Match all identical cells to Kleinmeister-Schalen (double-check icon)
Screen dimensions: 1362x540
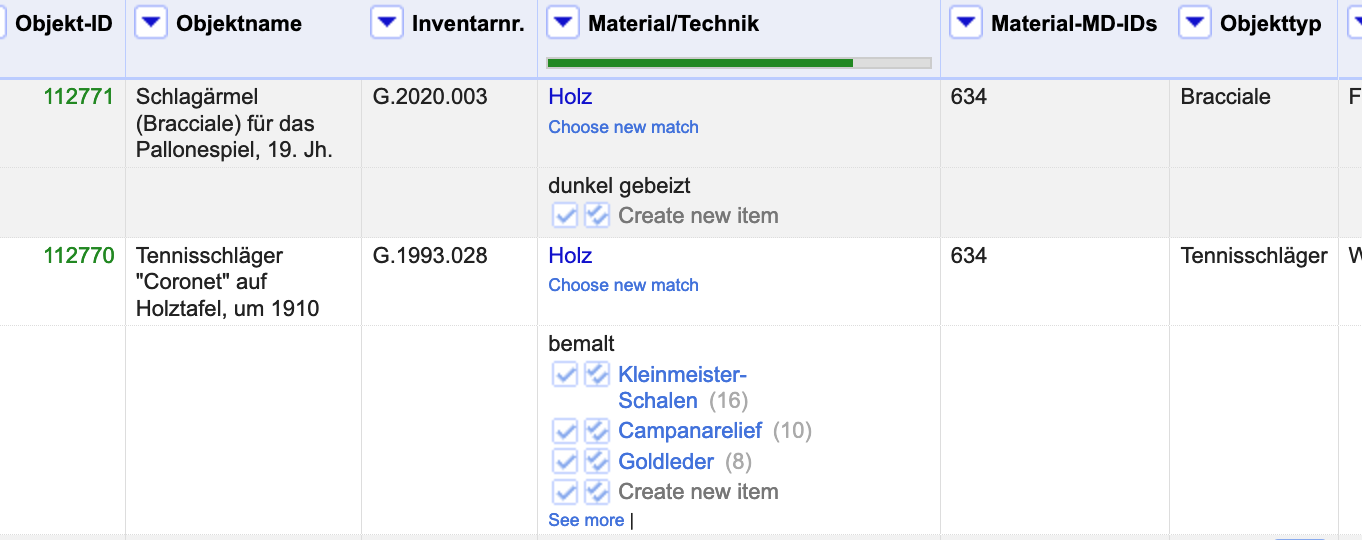pos(597,375)
